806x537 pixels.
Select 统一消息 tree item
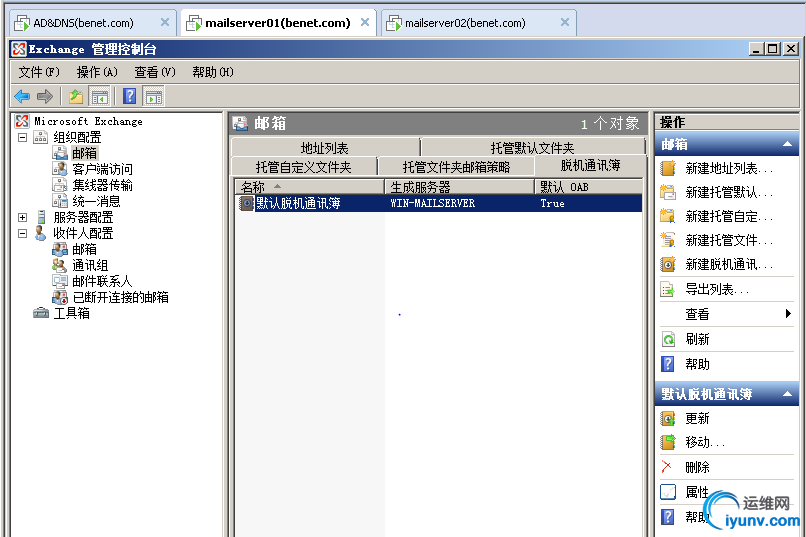[x=96, y=201]
